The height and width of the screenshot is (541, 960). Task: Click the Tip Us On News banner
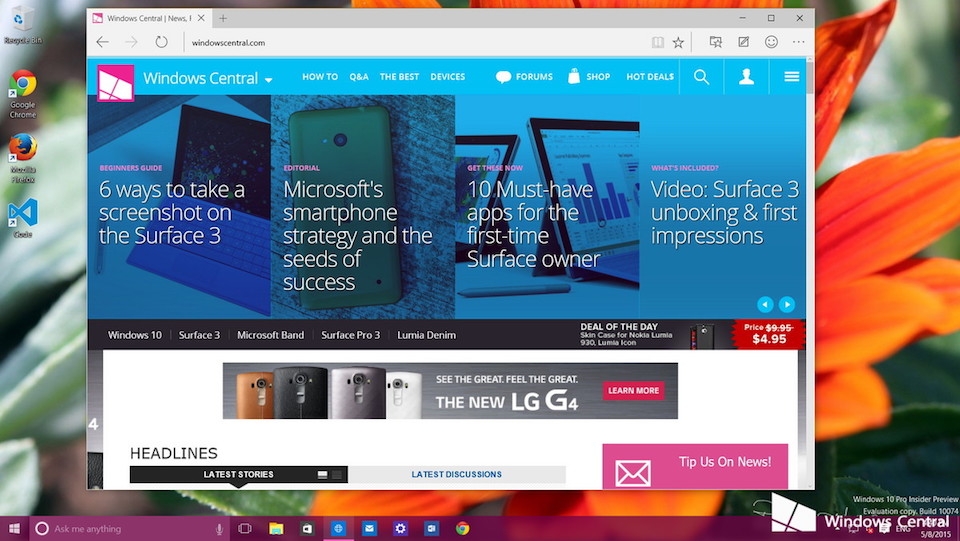coord(695,466)
